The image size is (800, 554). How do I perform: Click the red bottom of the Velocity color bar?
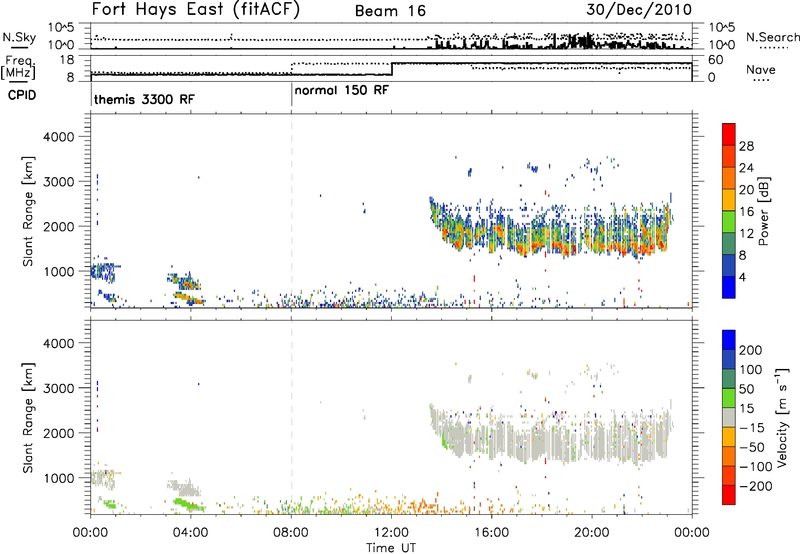pyautogui.click(x=729, y=495)
